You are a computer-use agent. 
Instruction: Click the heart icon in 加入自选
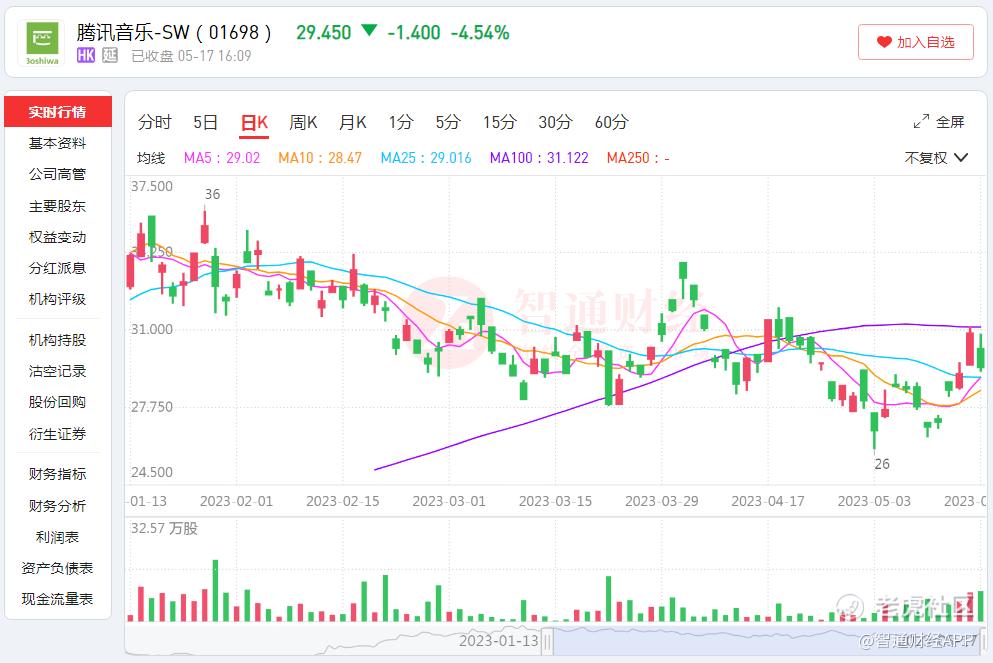click(x=884, y=42)
